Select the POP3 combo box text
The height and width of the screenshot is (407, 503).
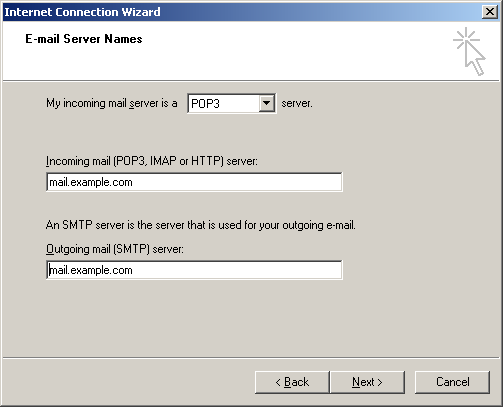(205, 104)
